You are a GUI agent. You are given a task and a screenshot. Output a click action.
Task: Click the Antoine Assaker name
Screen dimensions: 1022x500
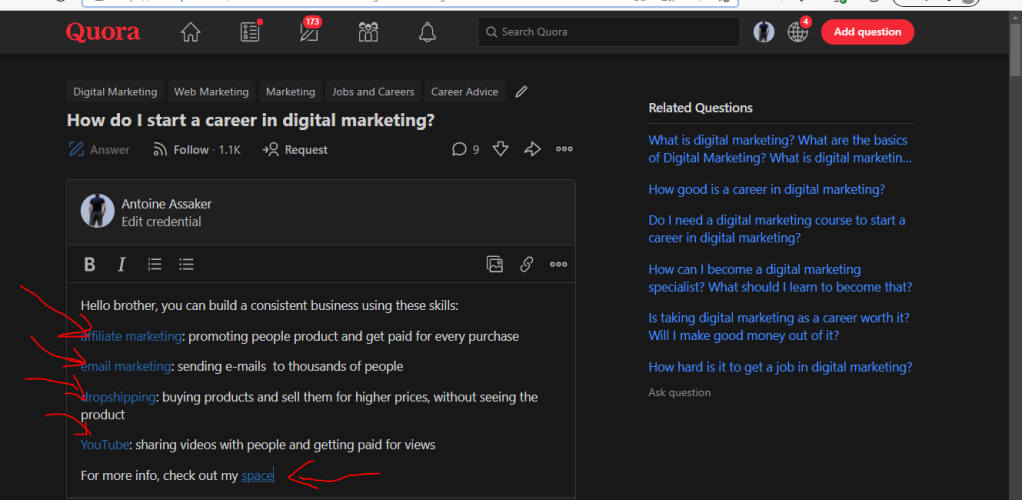(166, 204)
